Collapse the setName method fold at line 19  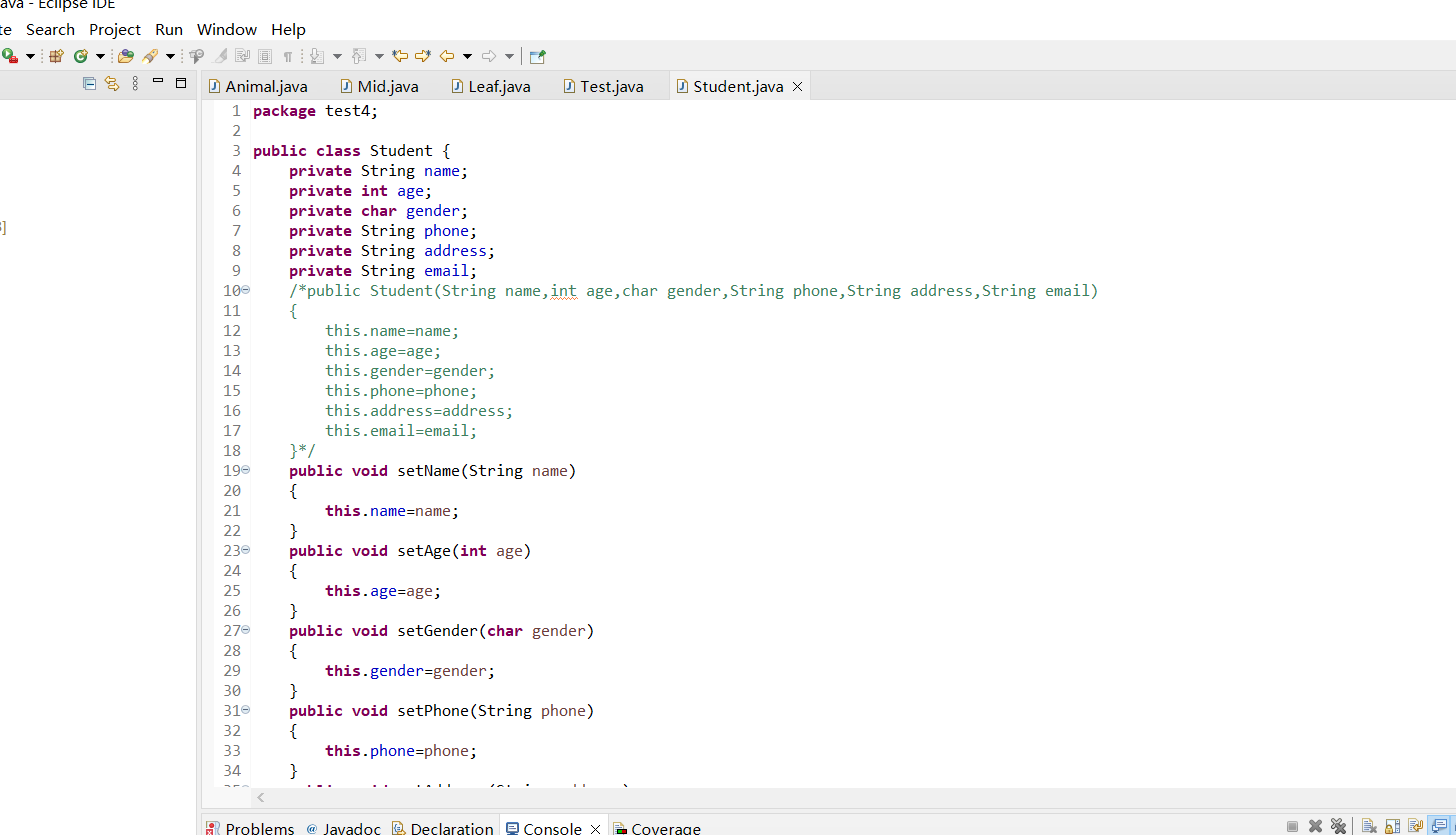[x=246, y=470]
